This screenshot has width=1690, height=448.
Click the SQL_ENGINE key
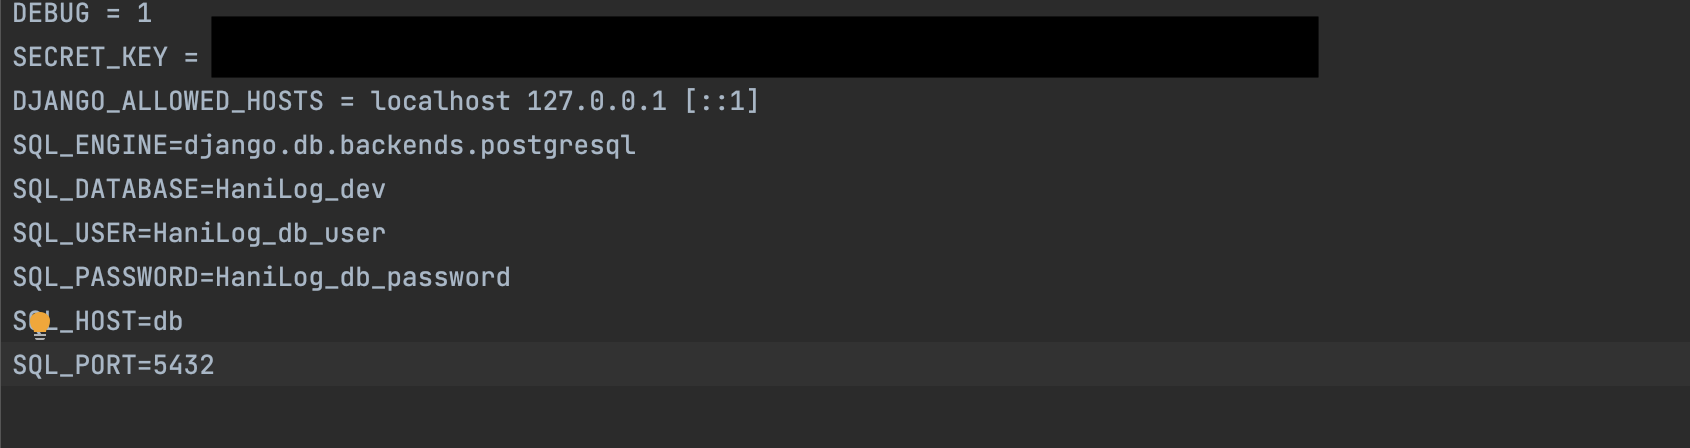pyautogui.click(x=90, y=145)
